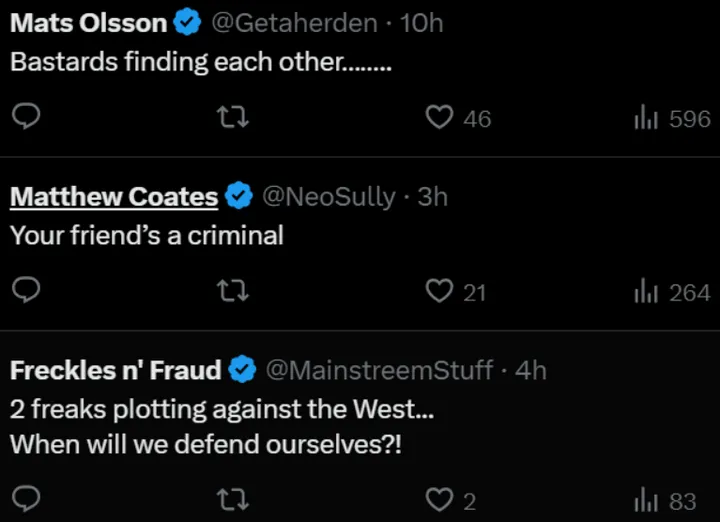The width and height of the screenshot is (720, 522).
Task: Open Mats Olsson's profile name
Action: tap(89, 23)
